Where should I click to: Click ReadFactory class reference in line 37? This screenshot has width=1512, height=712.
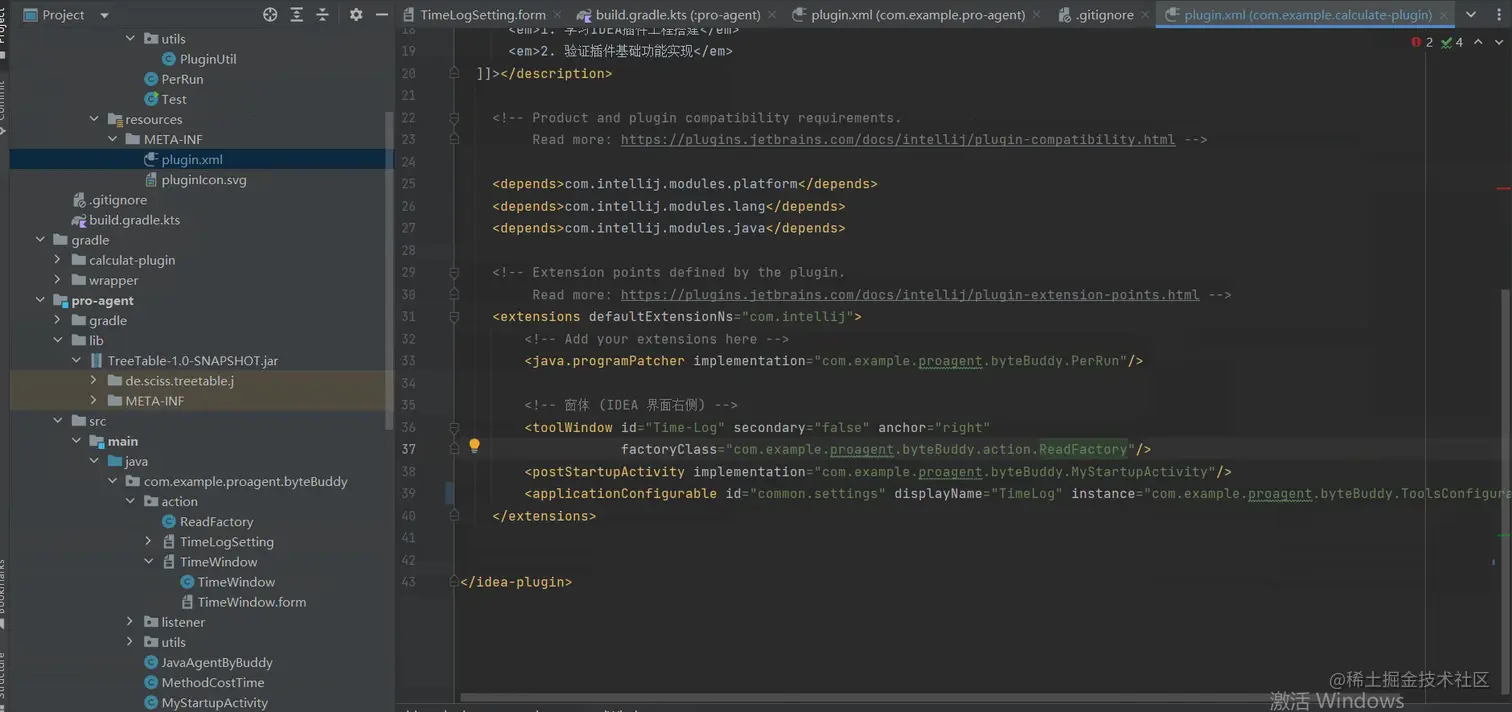point(1083,450)
